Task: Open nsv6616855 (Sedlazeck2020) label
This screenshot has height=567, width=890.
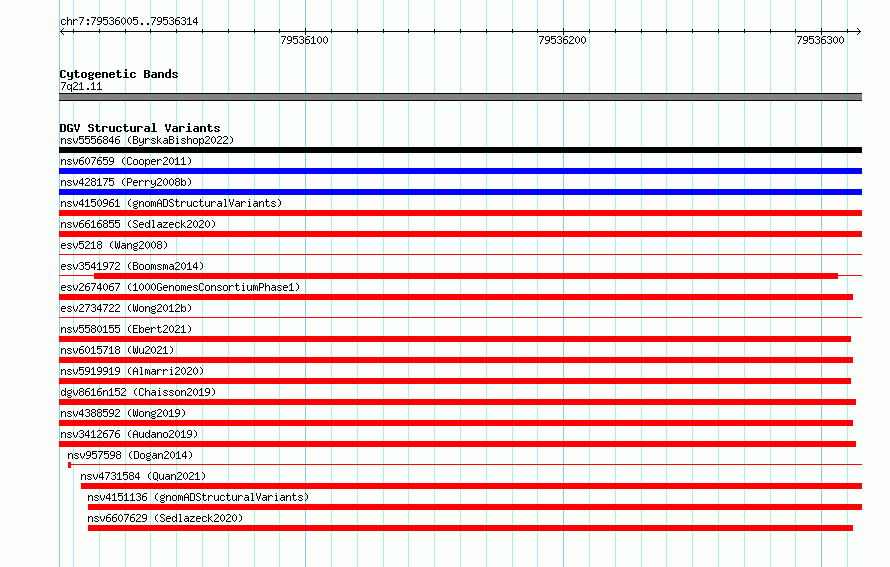Action: pos(138,224)
